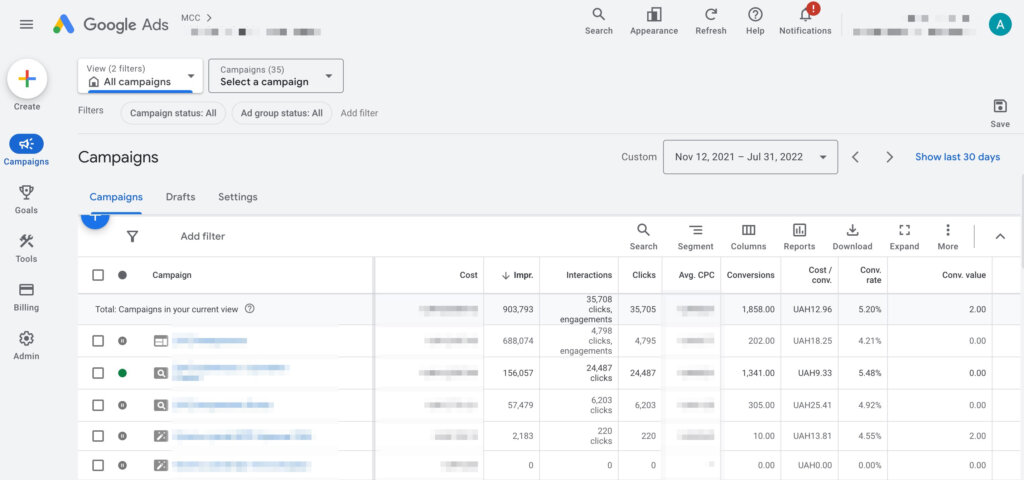This screenshot has width=1024, height=480.
Task: Expand the Select a campaign dropdown
Action: [275, 76]
